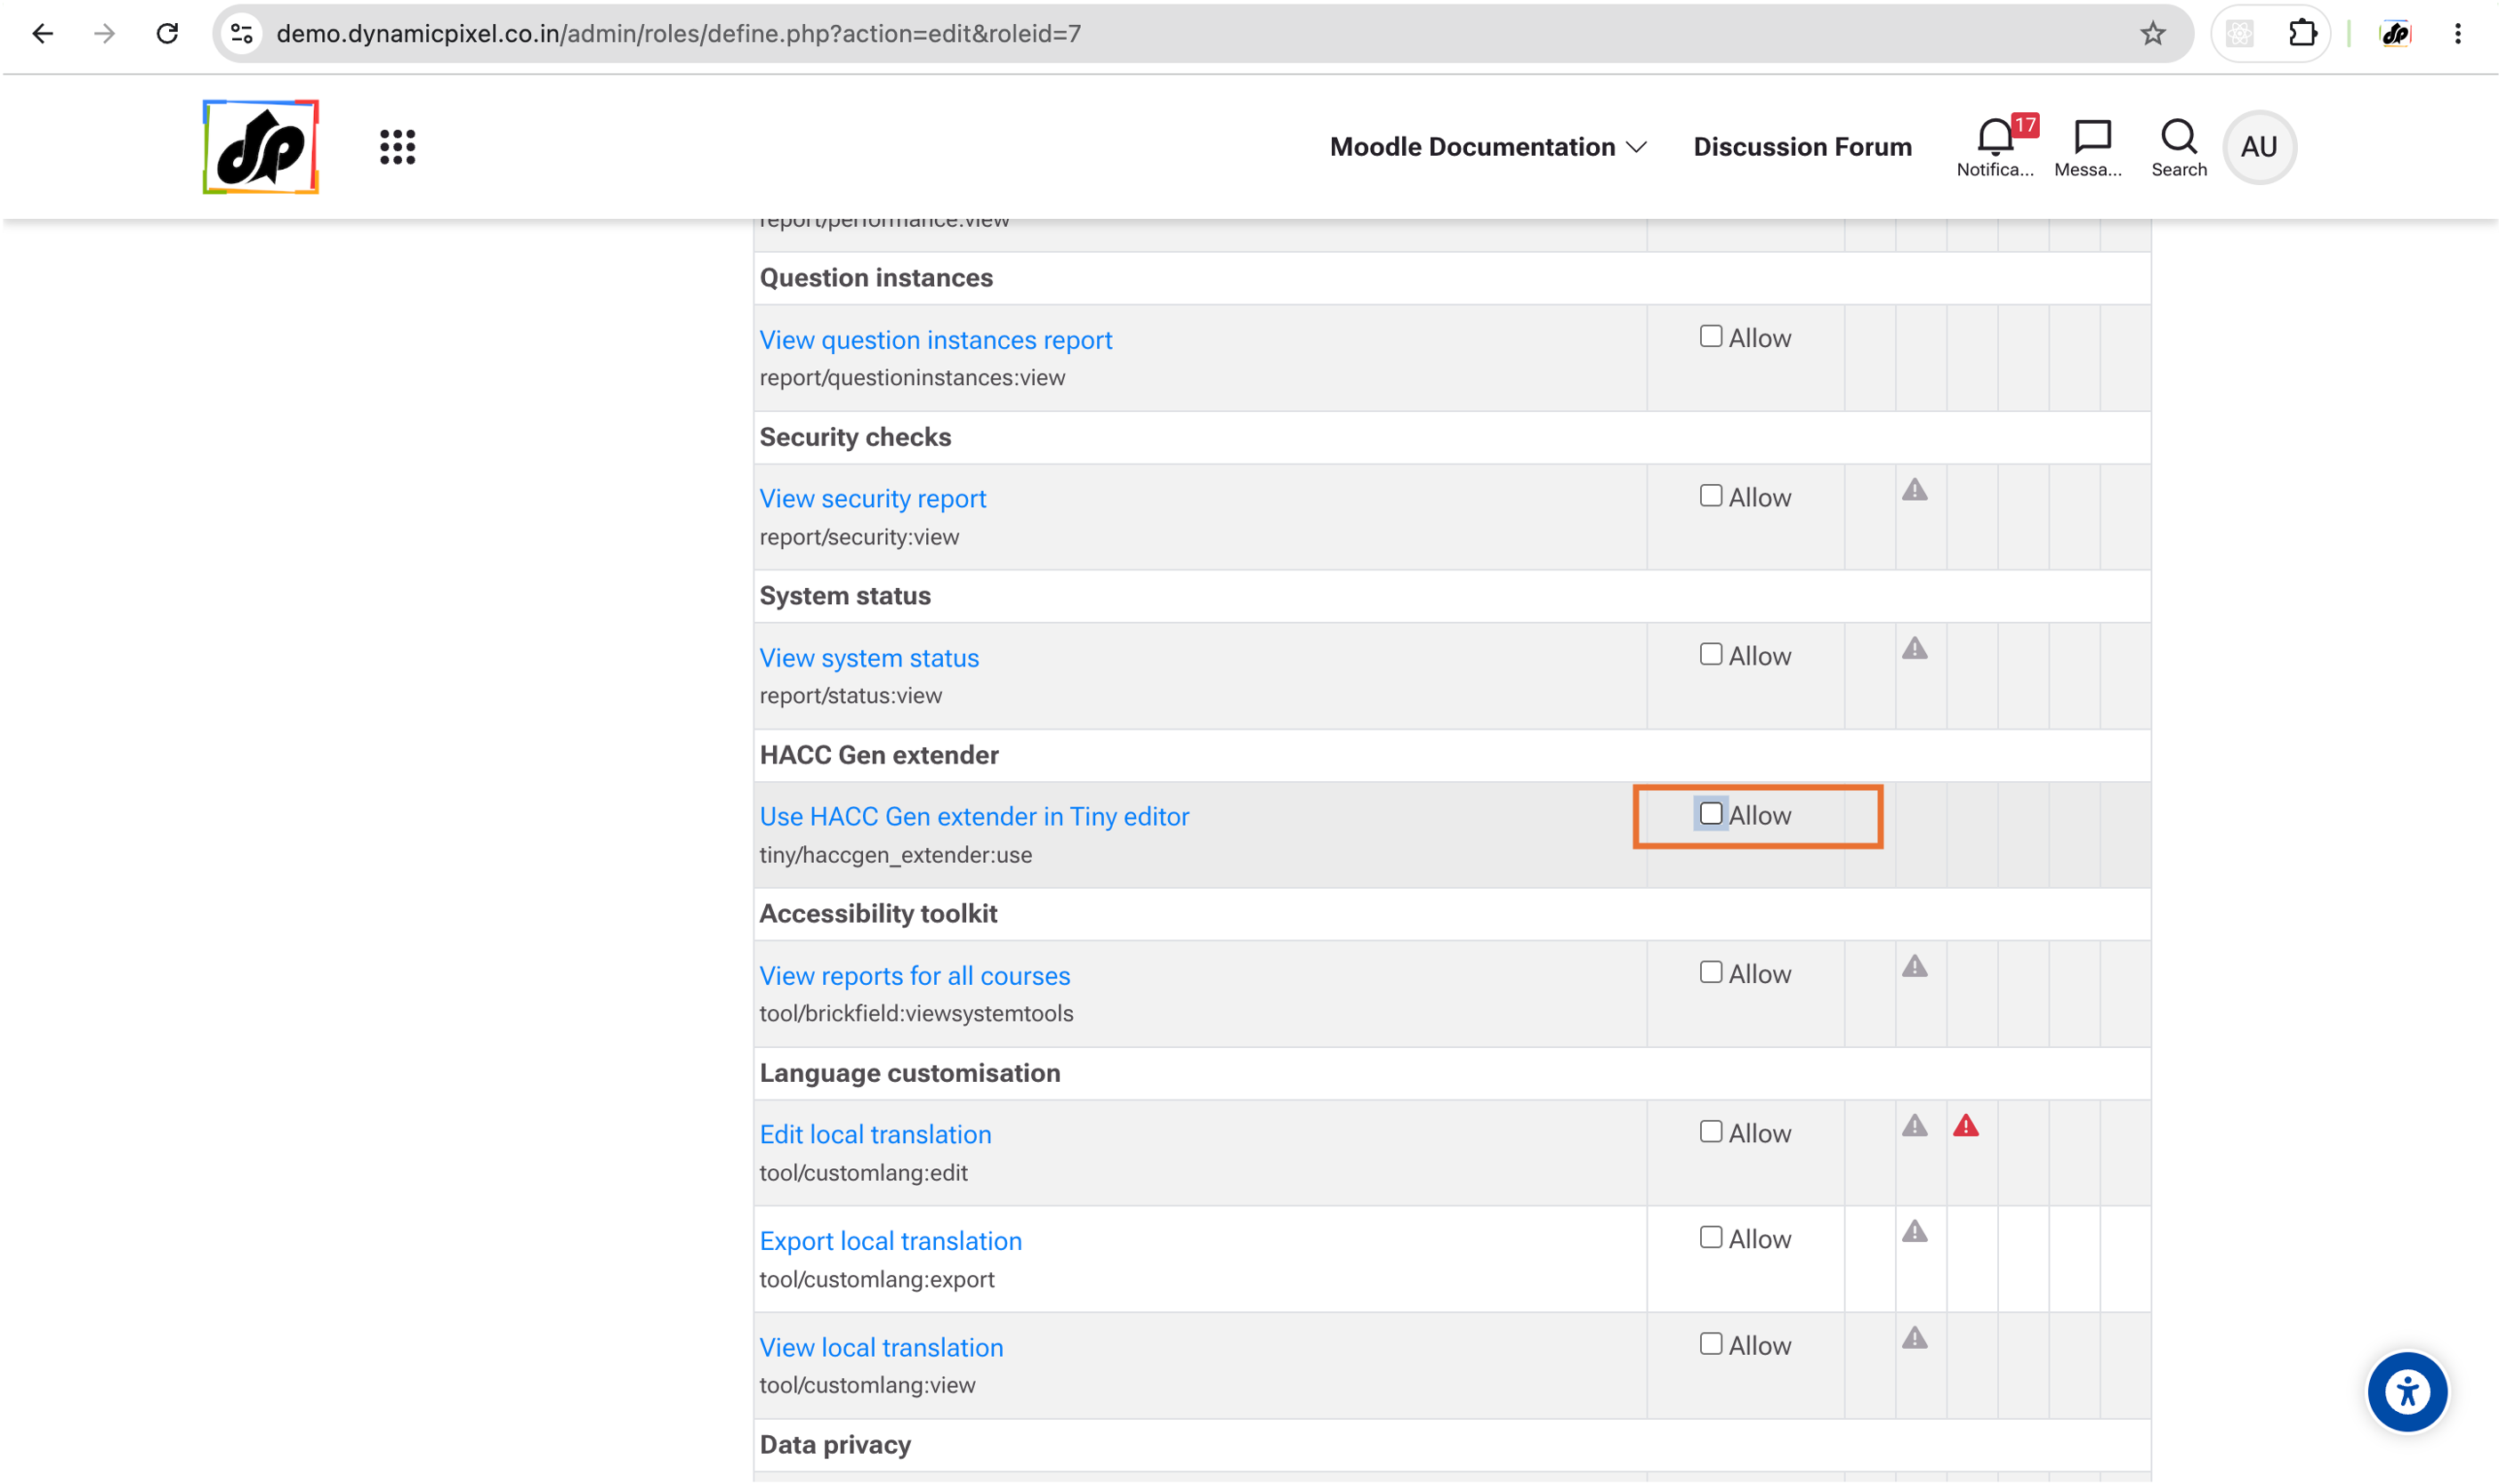This screenshot has width=2499, height=1484.
Task: Click the Data privacy section heading
Action: 835,1445
